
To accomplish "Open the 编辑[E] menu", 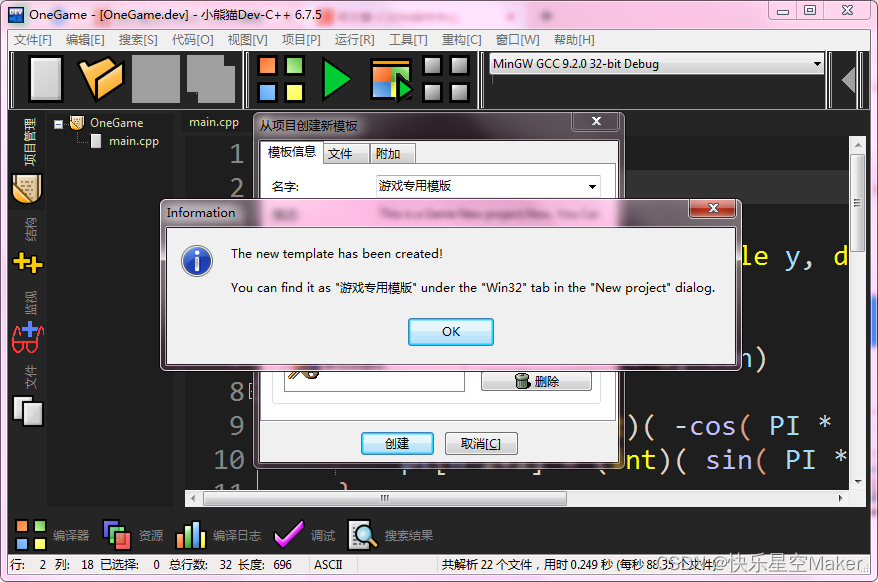I will tap(85, 40).
